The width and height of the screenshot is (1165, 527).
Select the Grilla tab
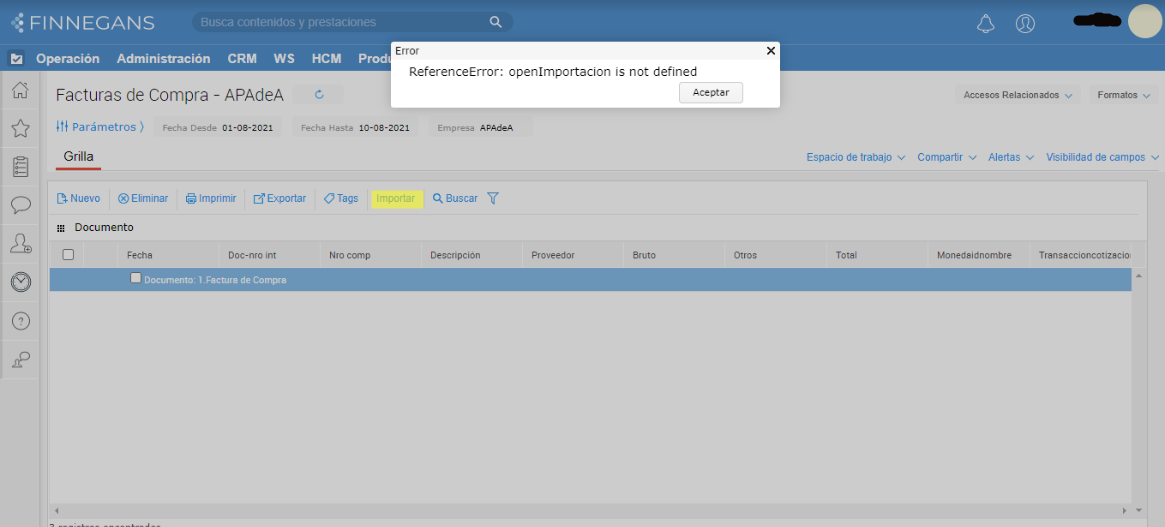click(78, 157)
